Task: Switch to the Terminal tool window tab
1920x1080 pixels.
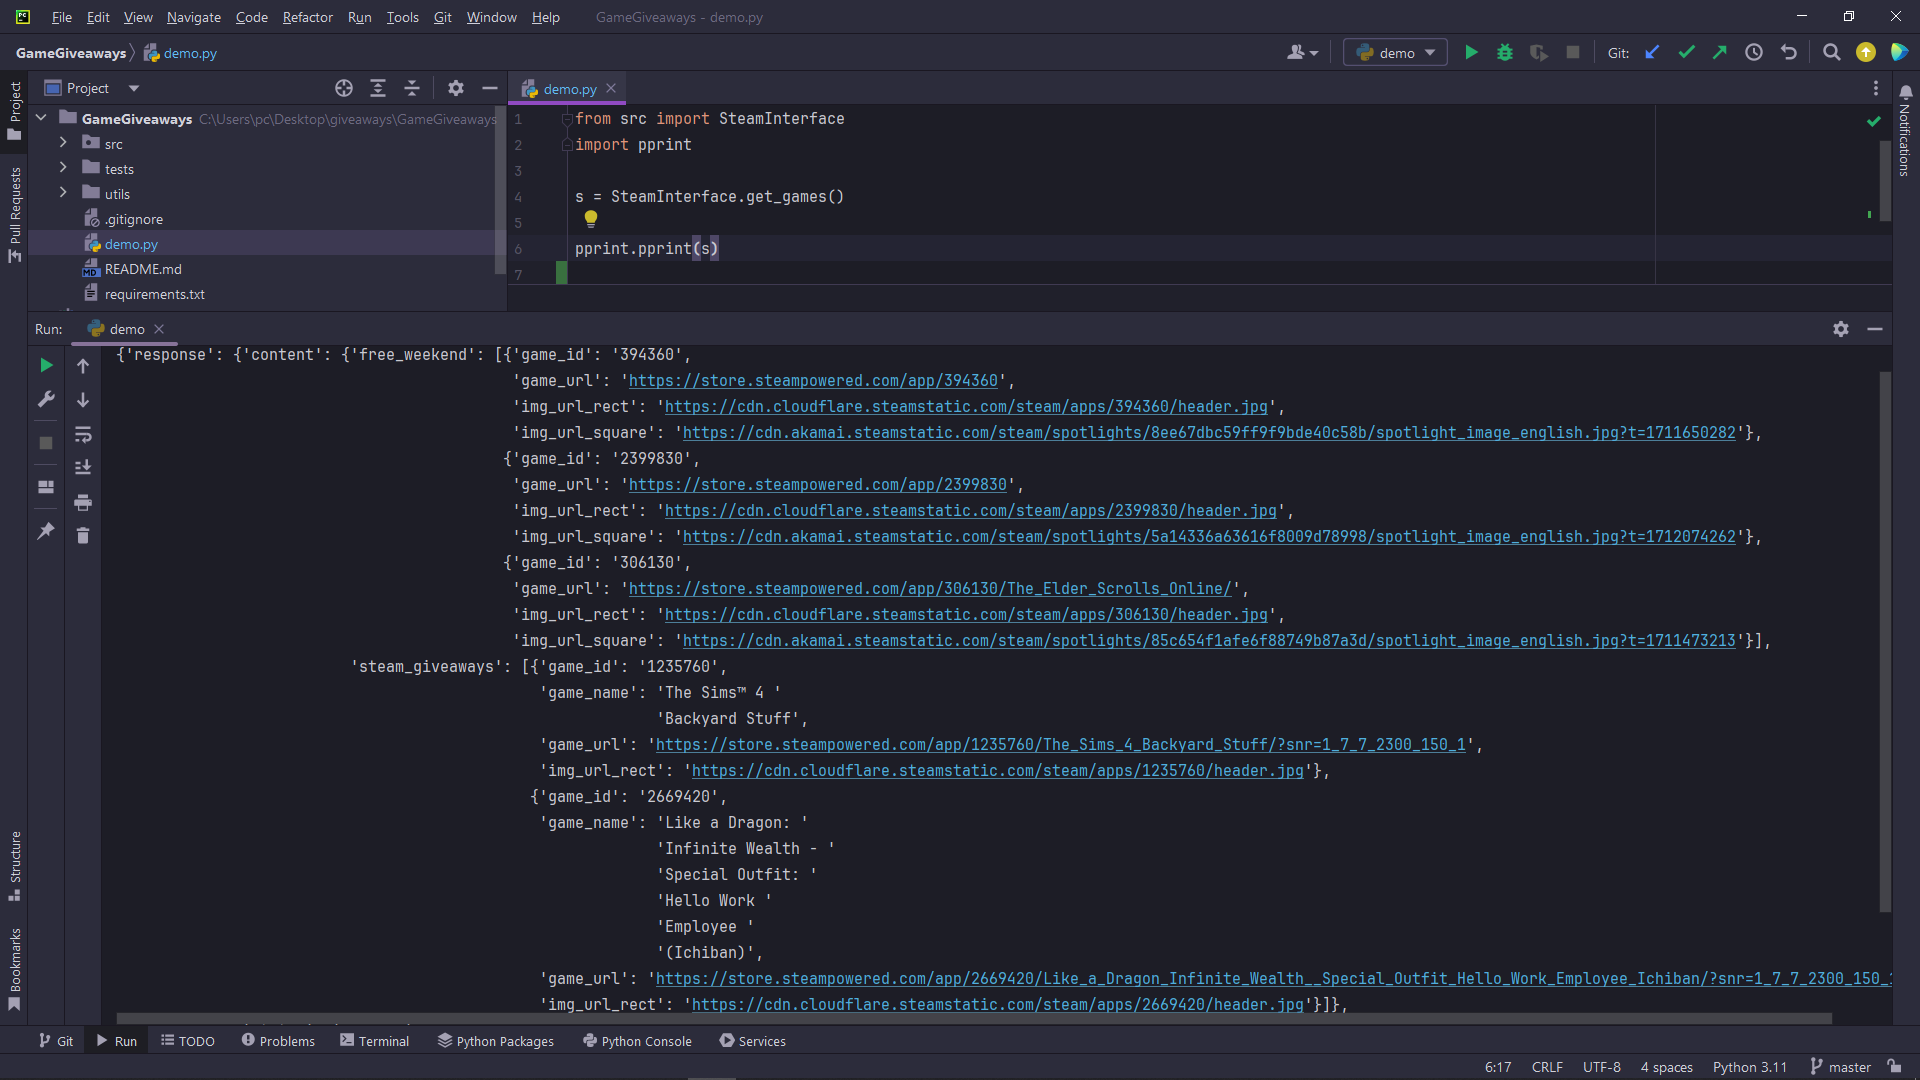Action: coord(375,1041)
